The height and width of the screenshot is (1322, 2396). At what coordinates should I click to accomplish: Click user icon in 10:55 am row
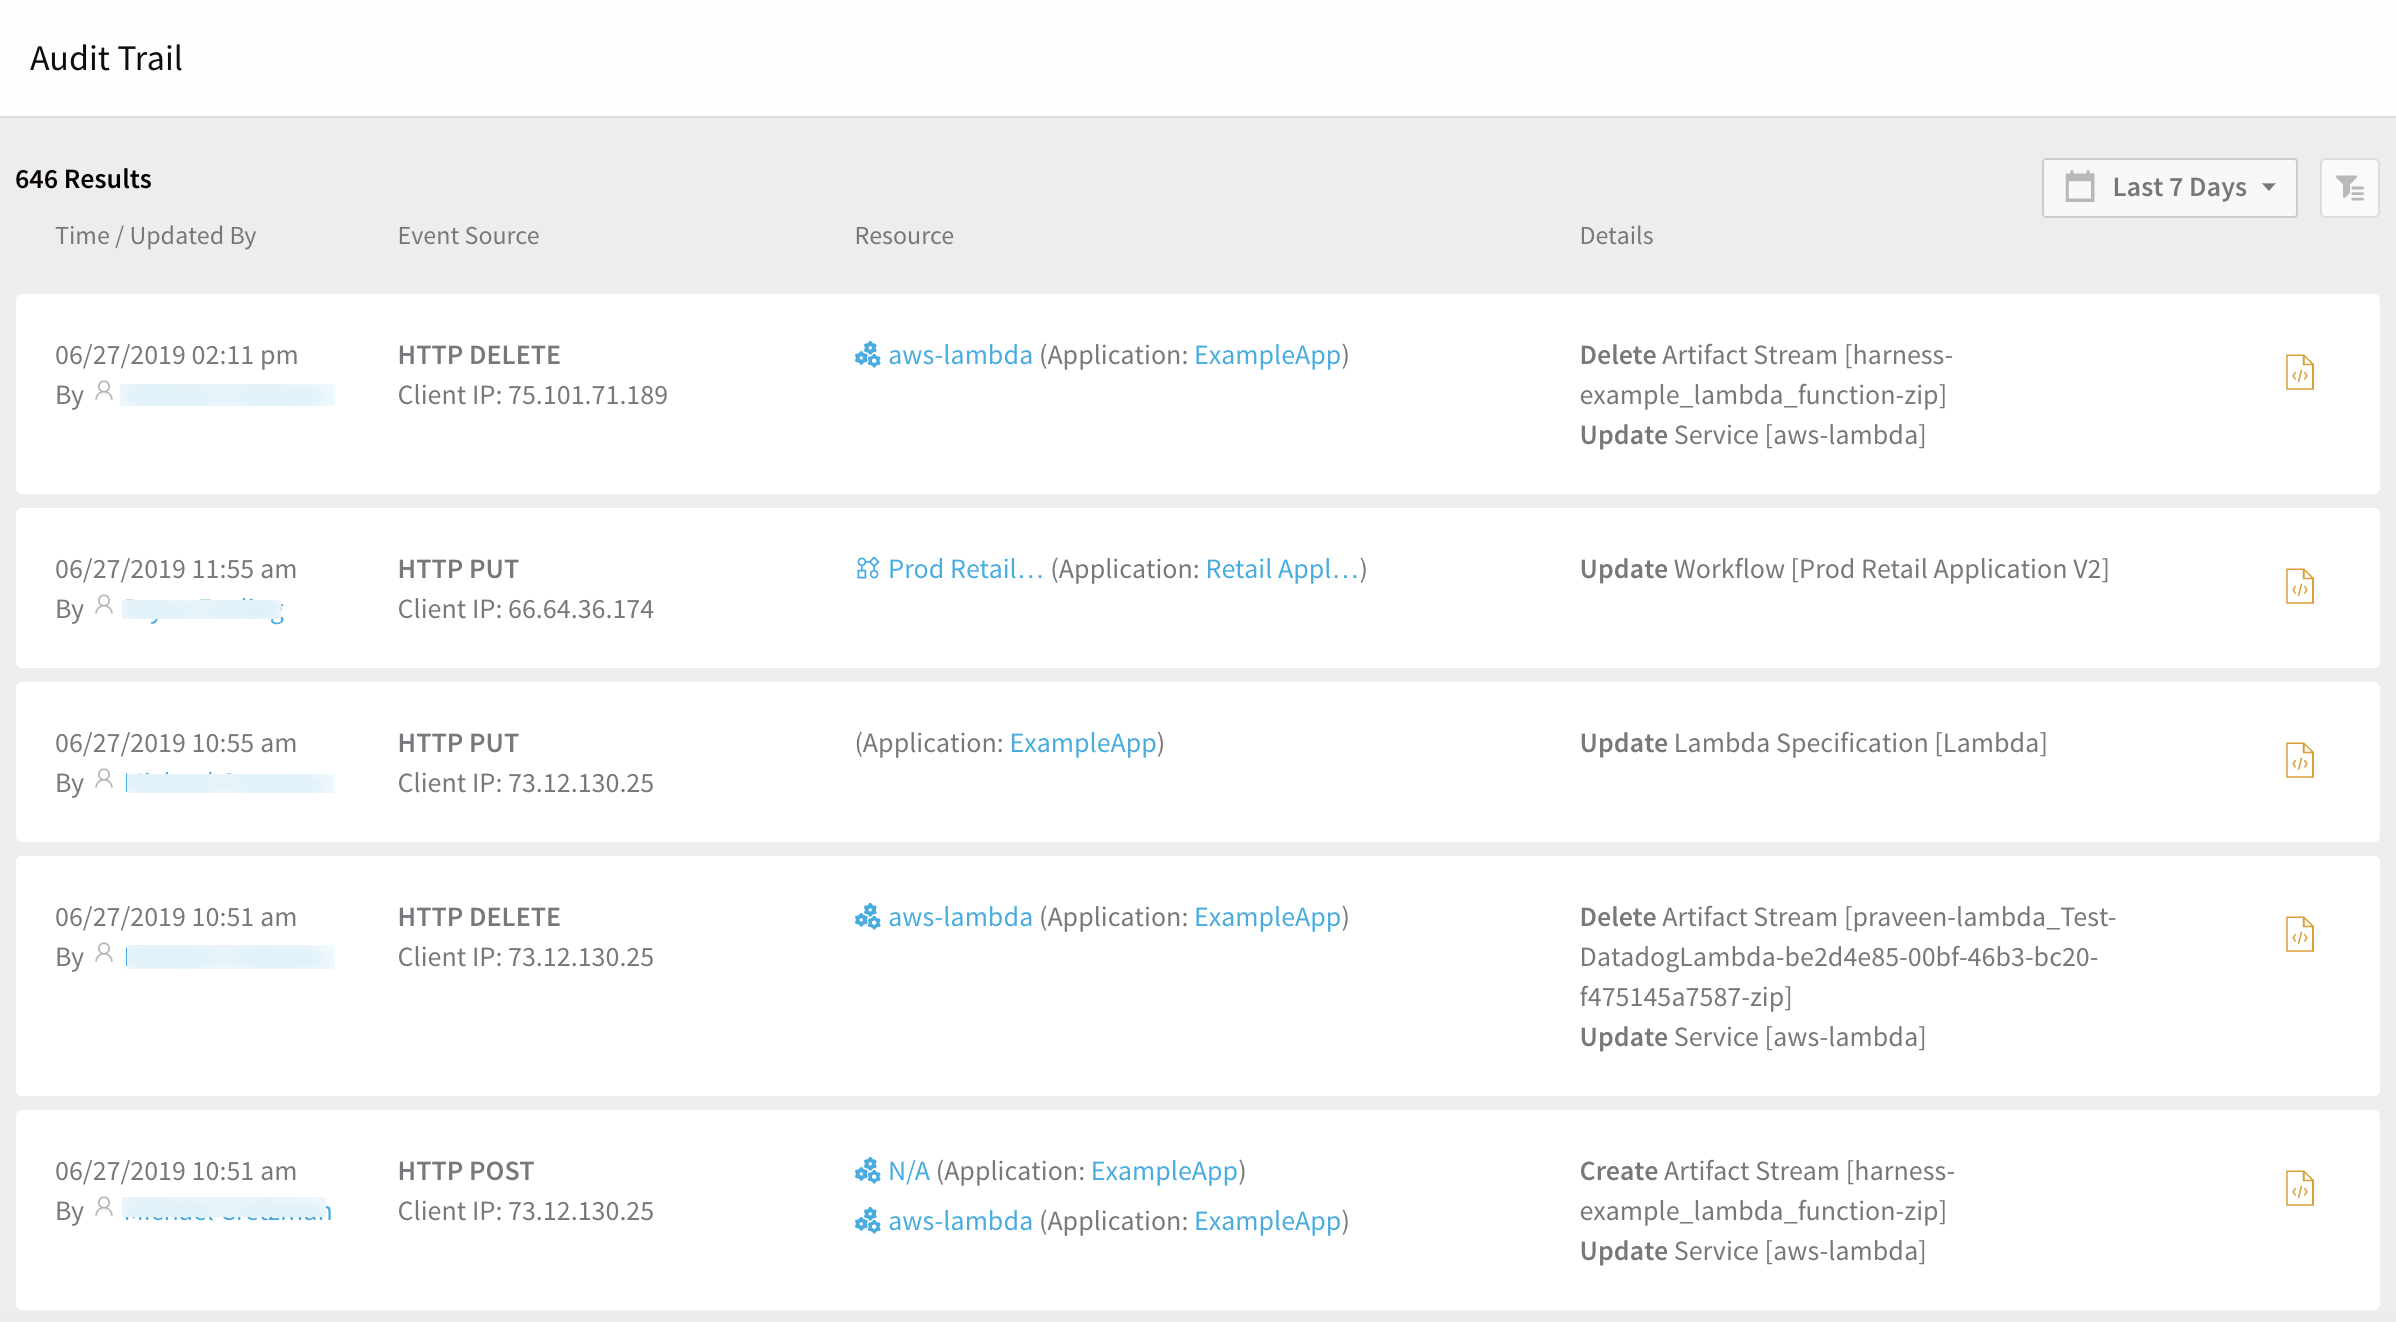104,780
